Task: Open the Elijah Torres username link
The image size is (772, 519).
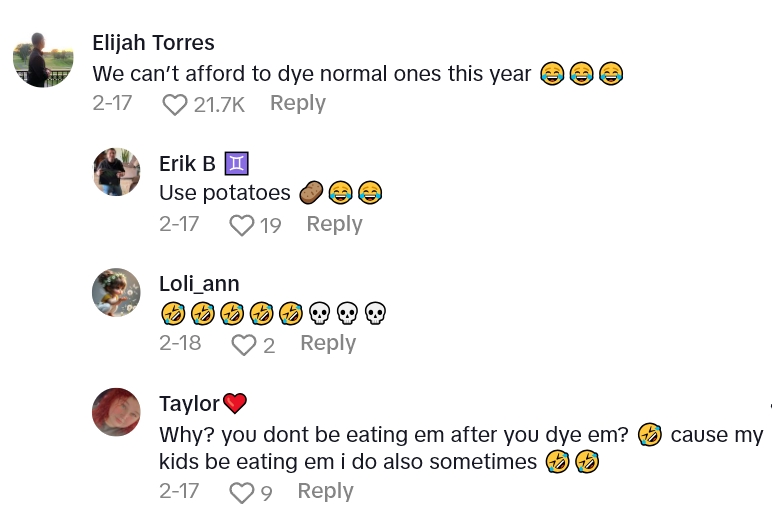Action: click(153, 43)
